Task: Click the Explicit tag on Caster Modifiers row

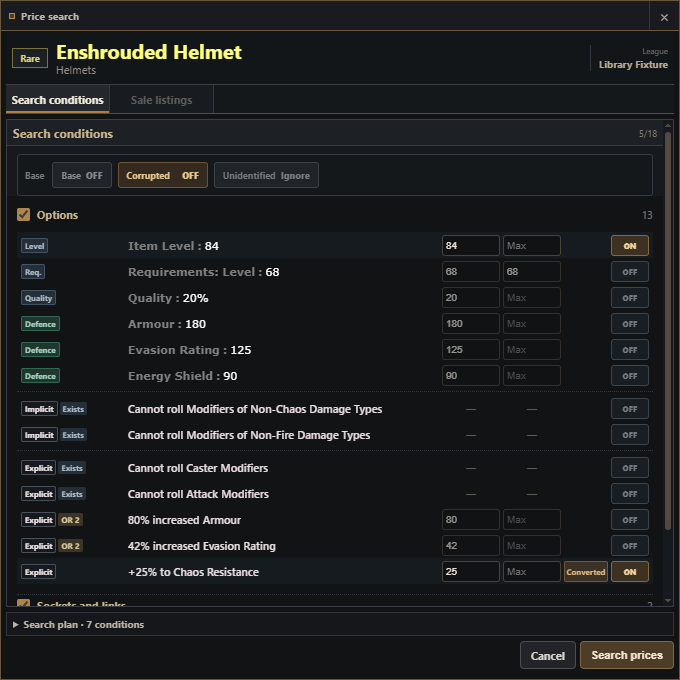Action: click(39, 468)
